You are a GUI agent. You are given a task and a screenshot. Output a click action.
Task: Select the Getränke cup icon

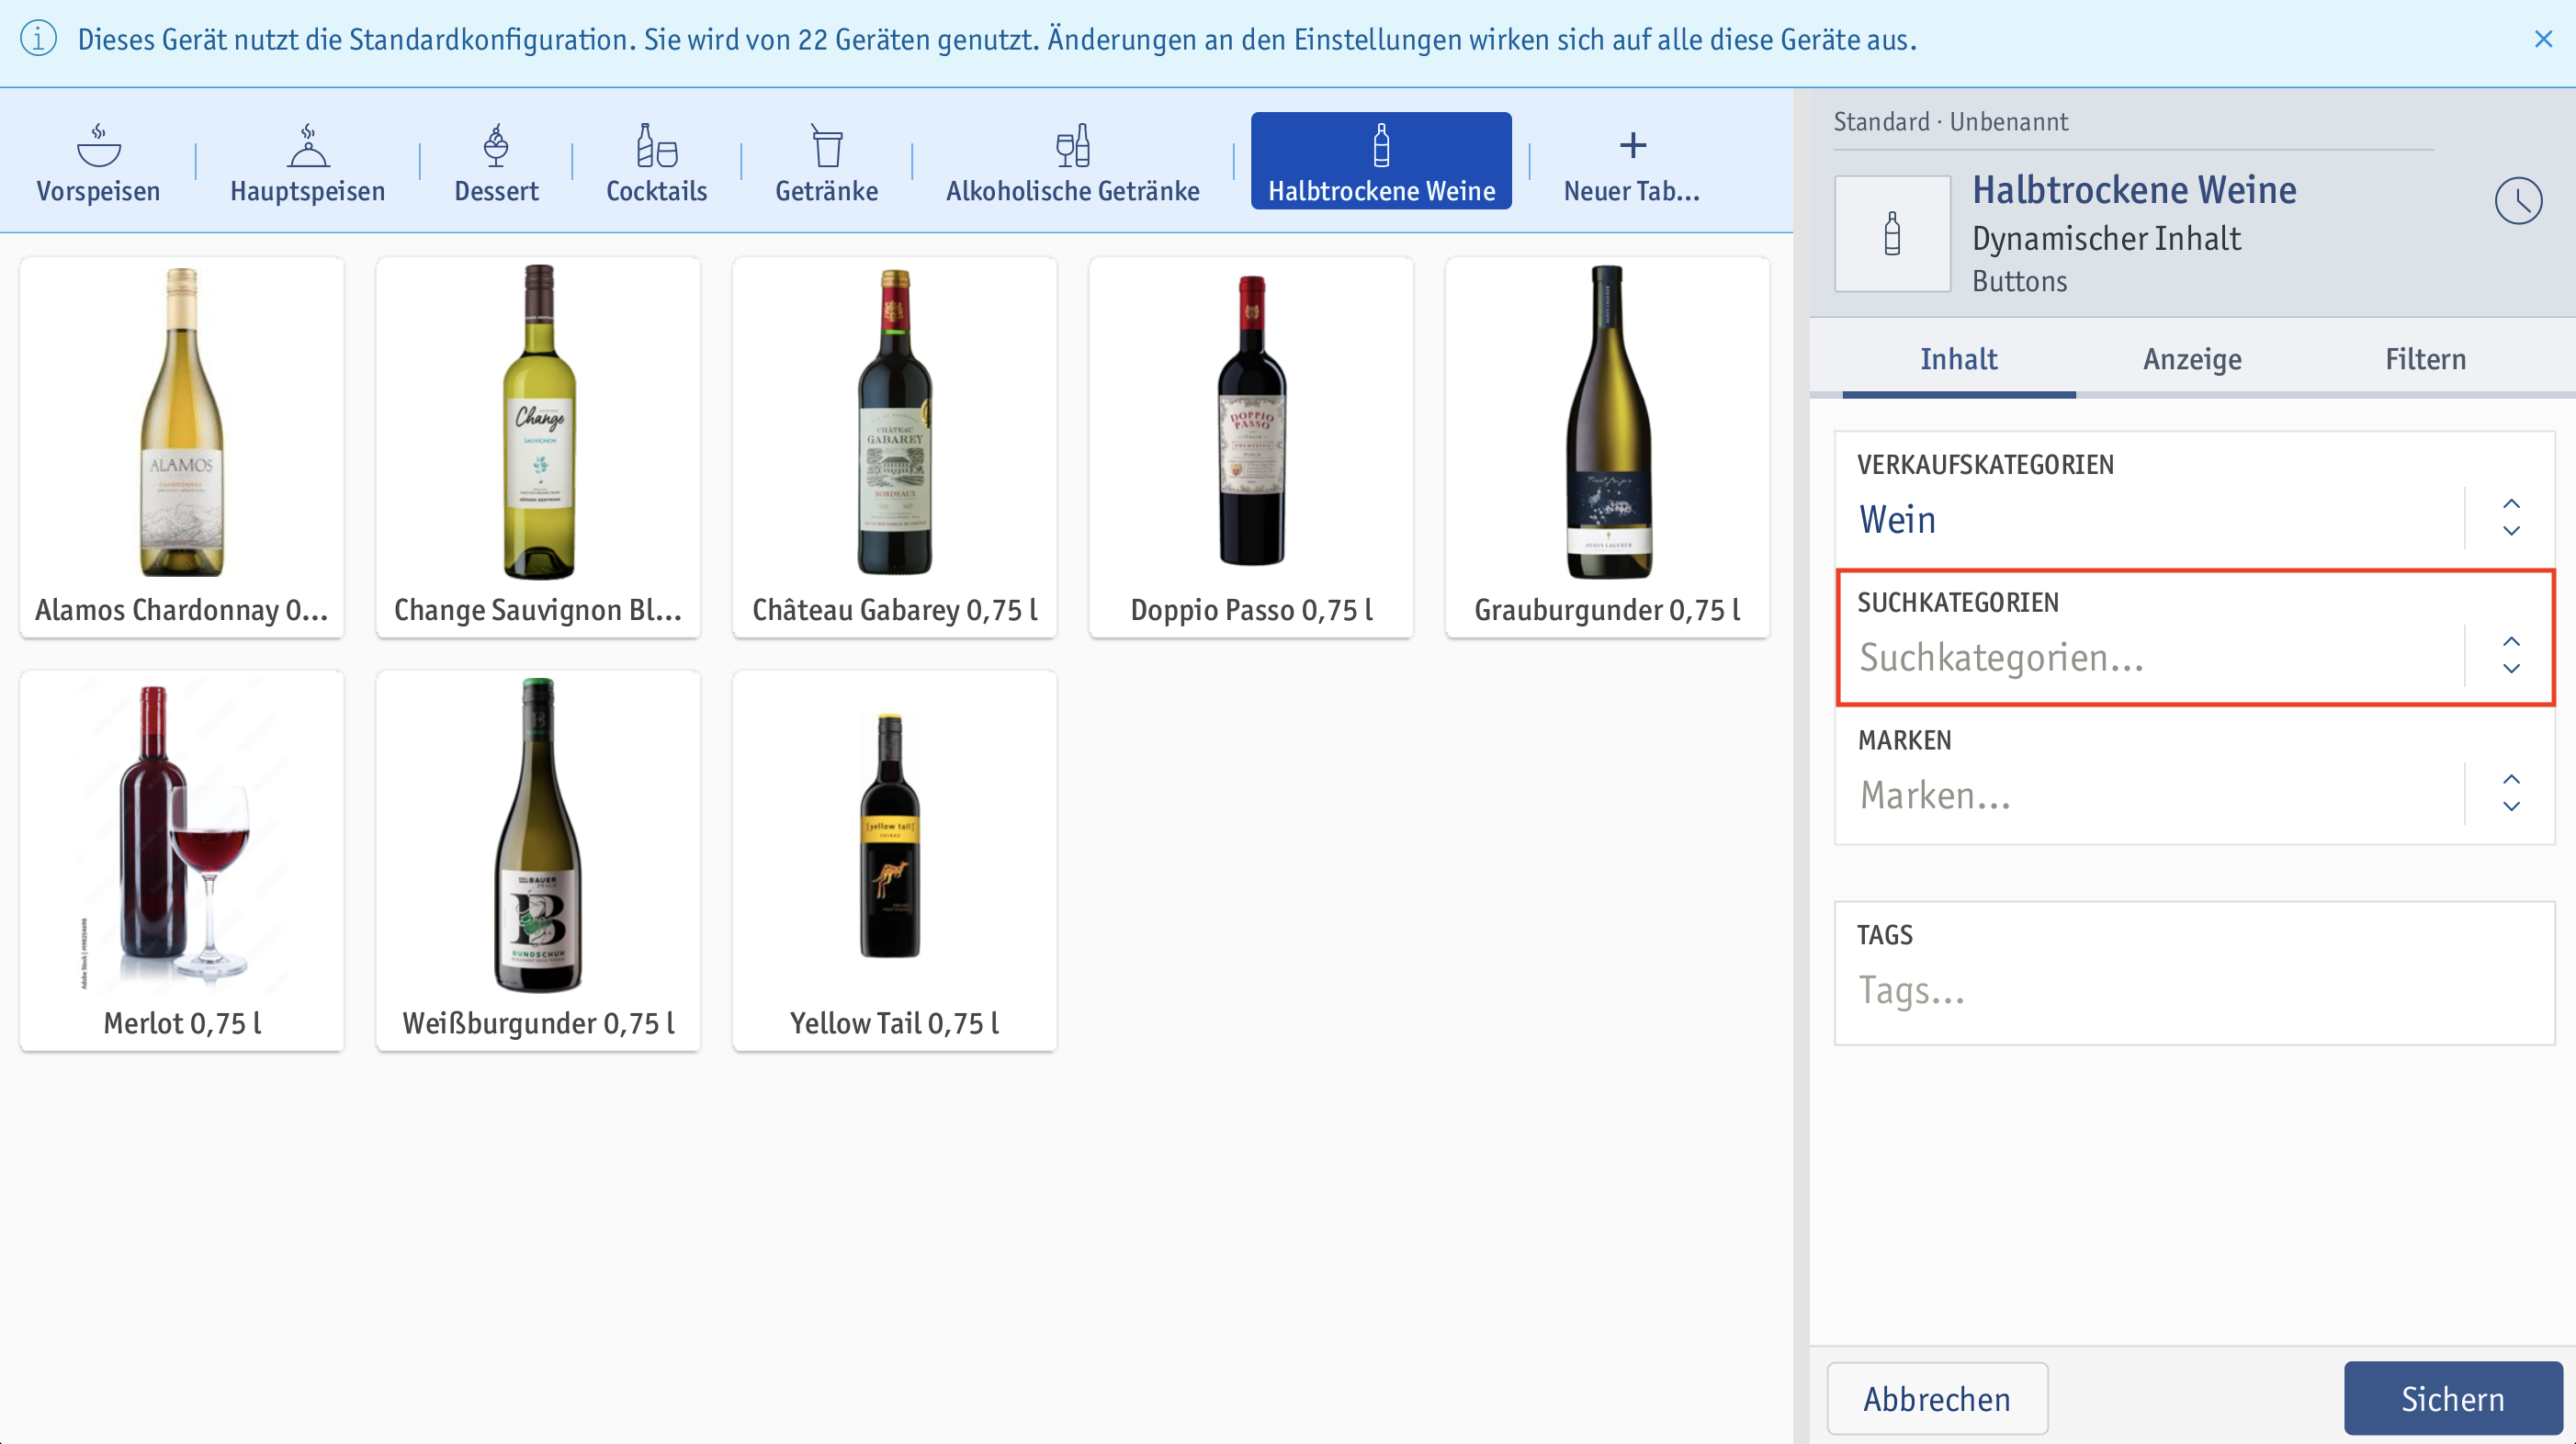click(827, 145)
